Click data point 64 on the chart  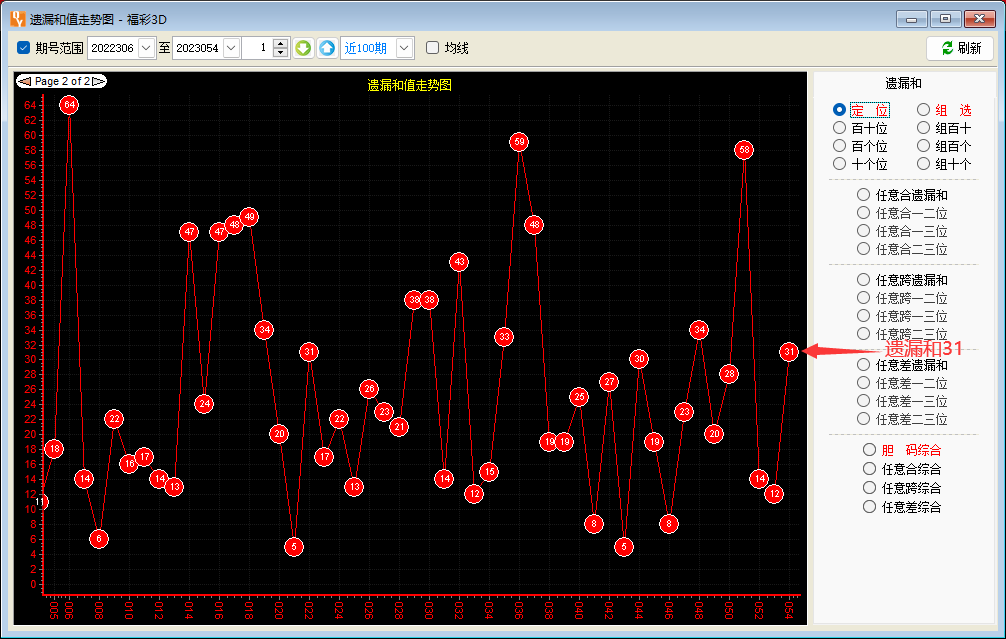coord(69,104)
